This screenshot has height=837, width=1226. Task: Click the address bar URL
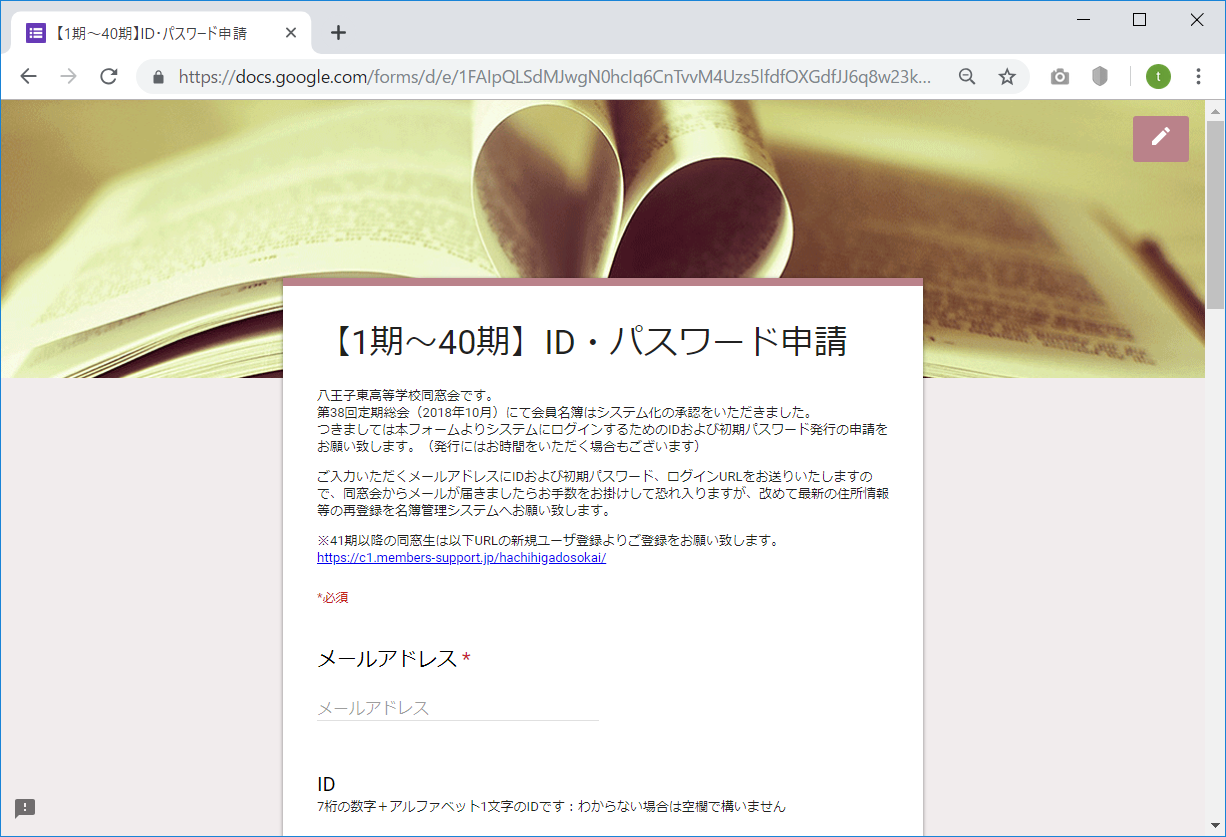pos(556,77)
